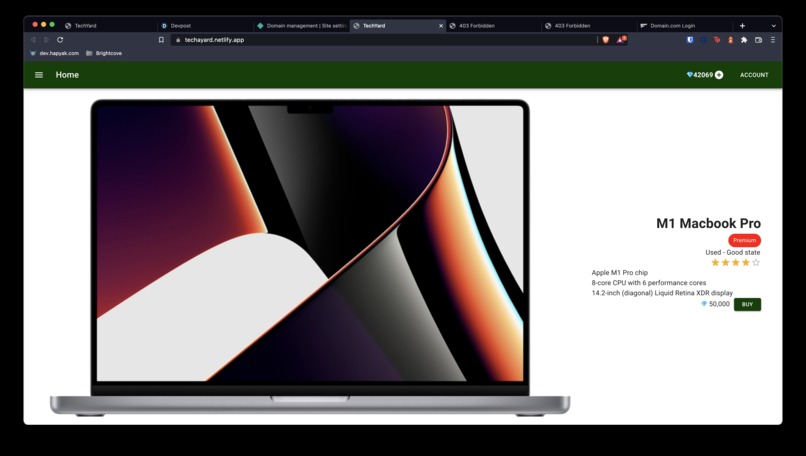Click the Premium badge
This screenshot has height=456, width=806.
tap(744, 240)
